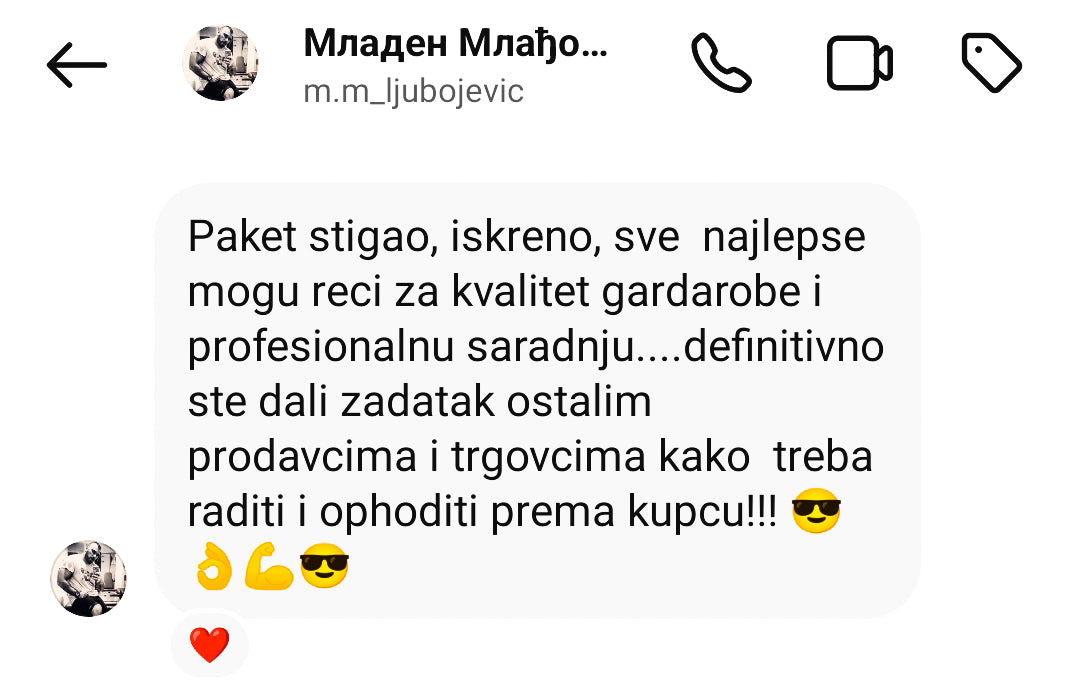This screenshot has height=700, width=1080.
Task: Click the word "profesionalnu" in the message
Action: tap(320, 348)
